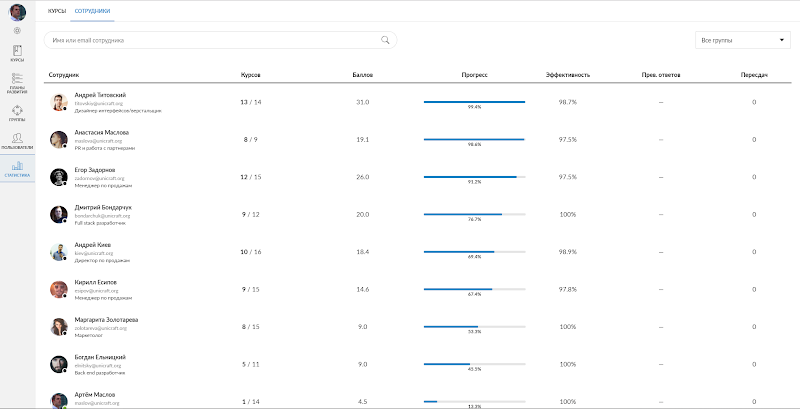Sort by Баллов column header

363,75
